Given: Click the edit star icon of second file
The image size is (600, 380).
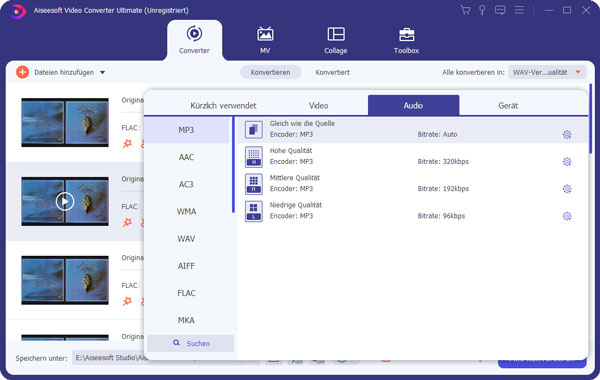Looking at the screenshot, I should [127, 222].
